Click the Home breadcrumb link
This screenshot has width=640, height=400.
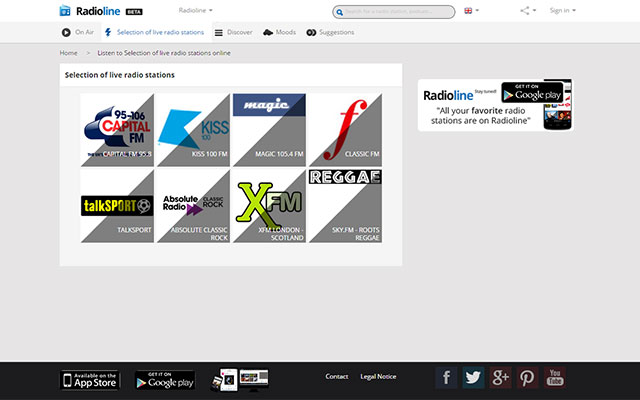coord(69,53)
